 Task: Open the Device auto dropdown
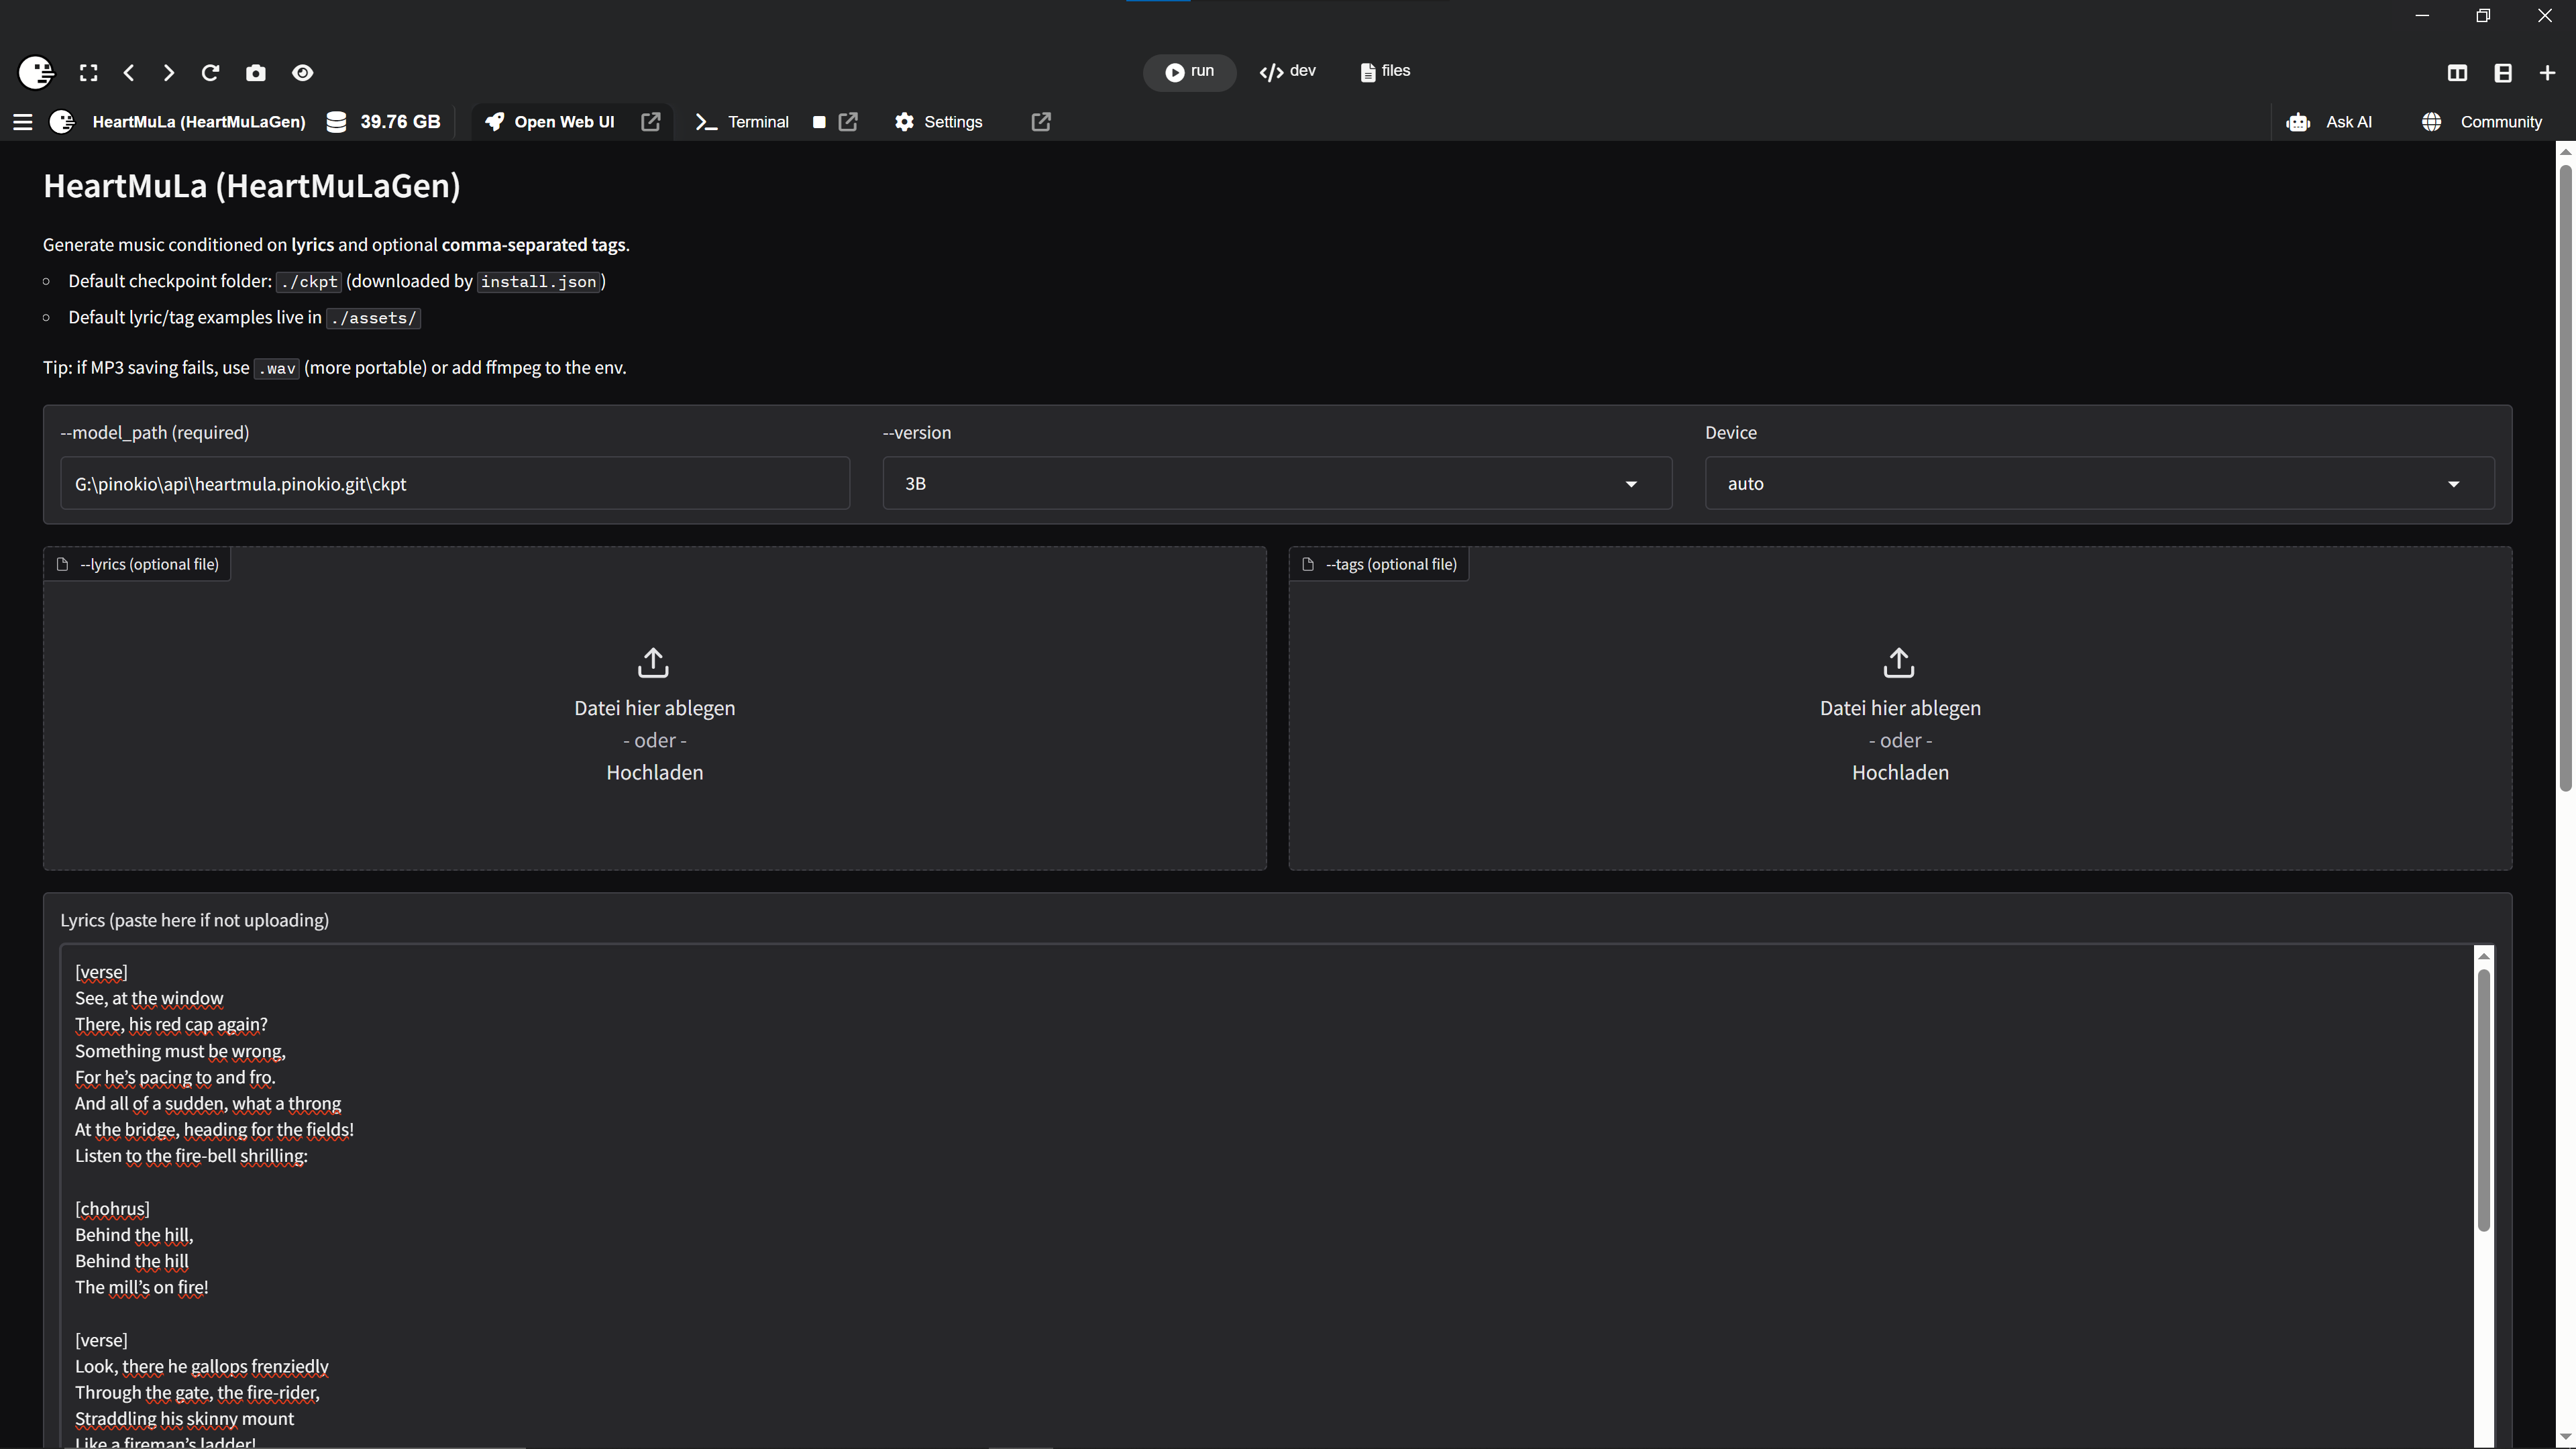(2098, 484)
